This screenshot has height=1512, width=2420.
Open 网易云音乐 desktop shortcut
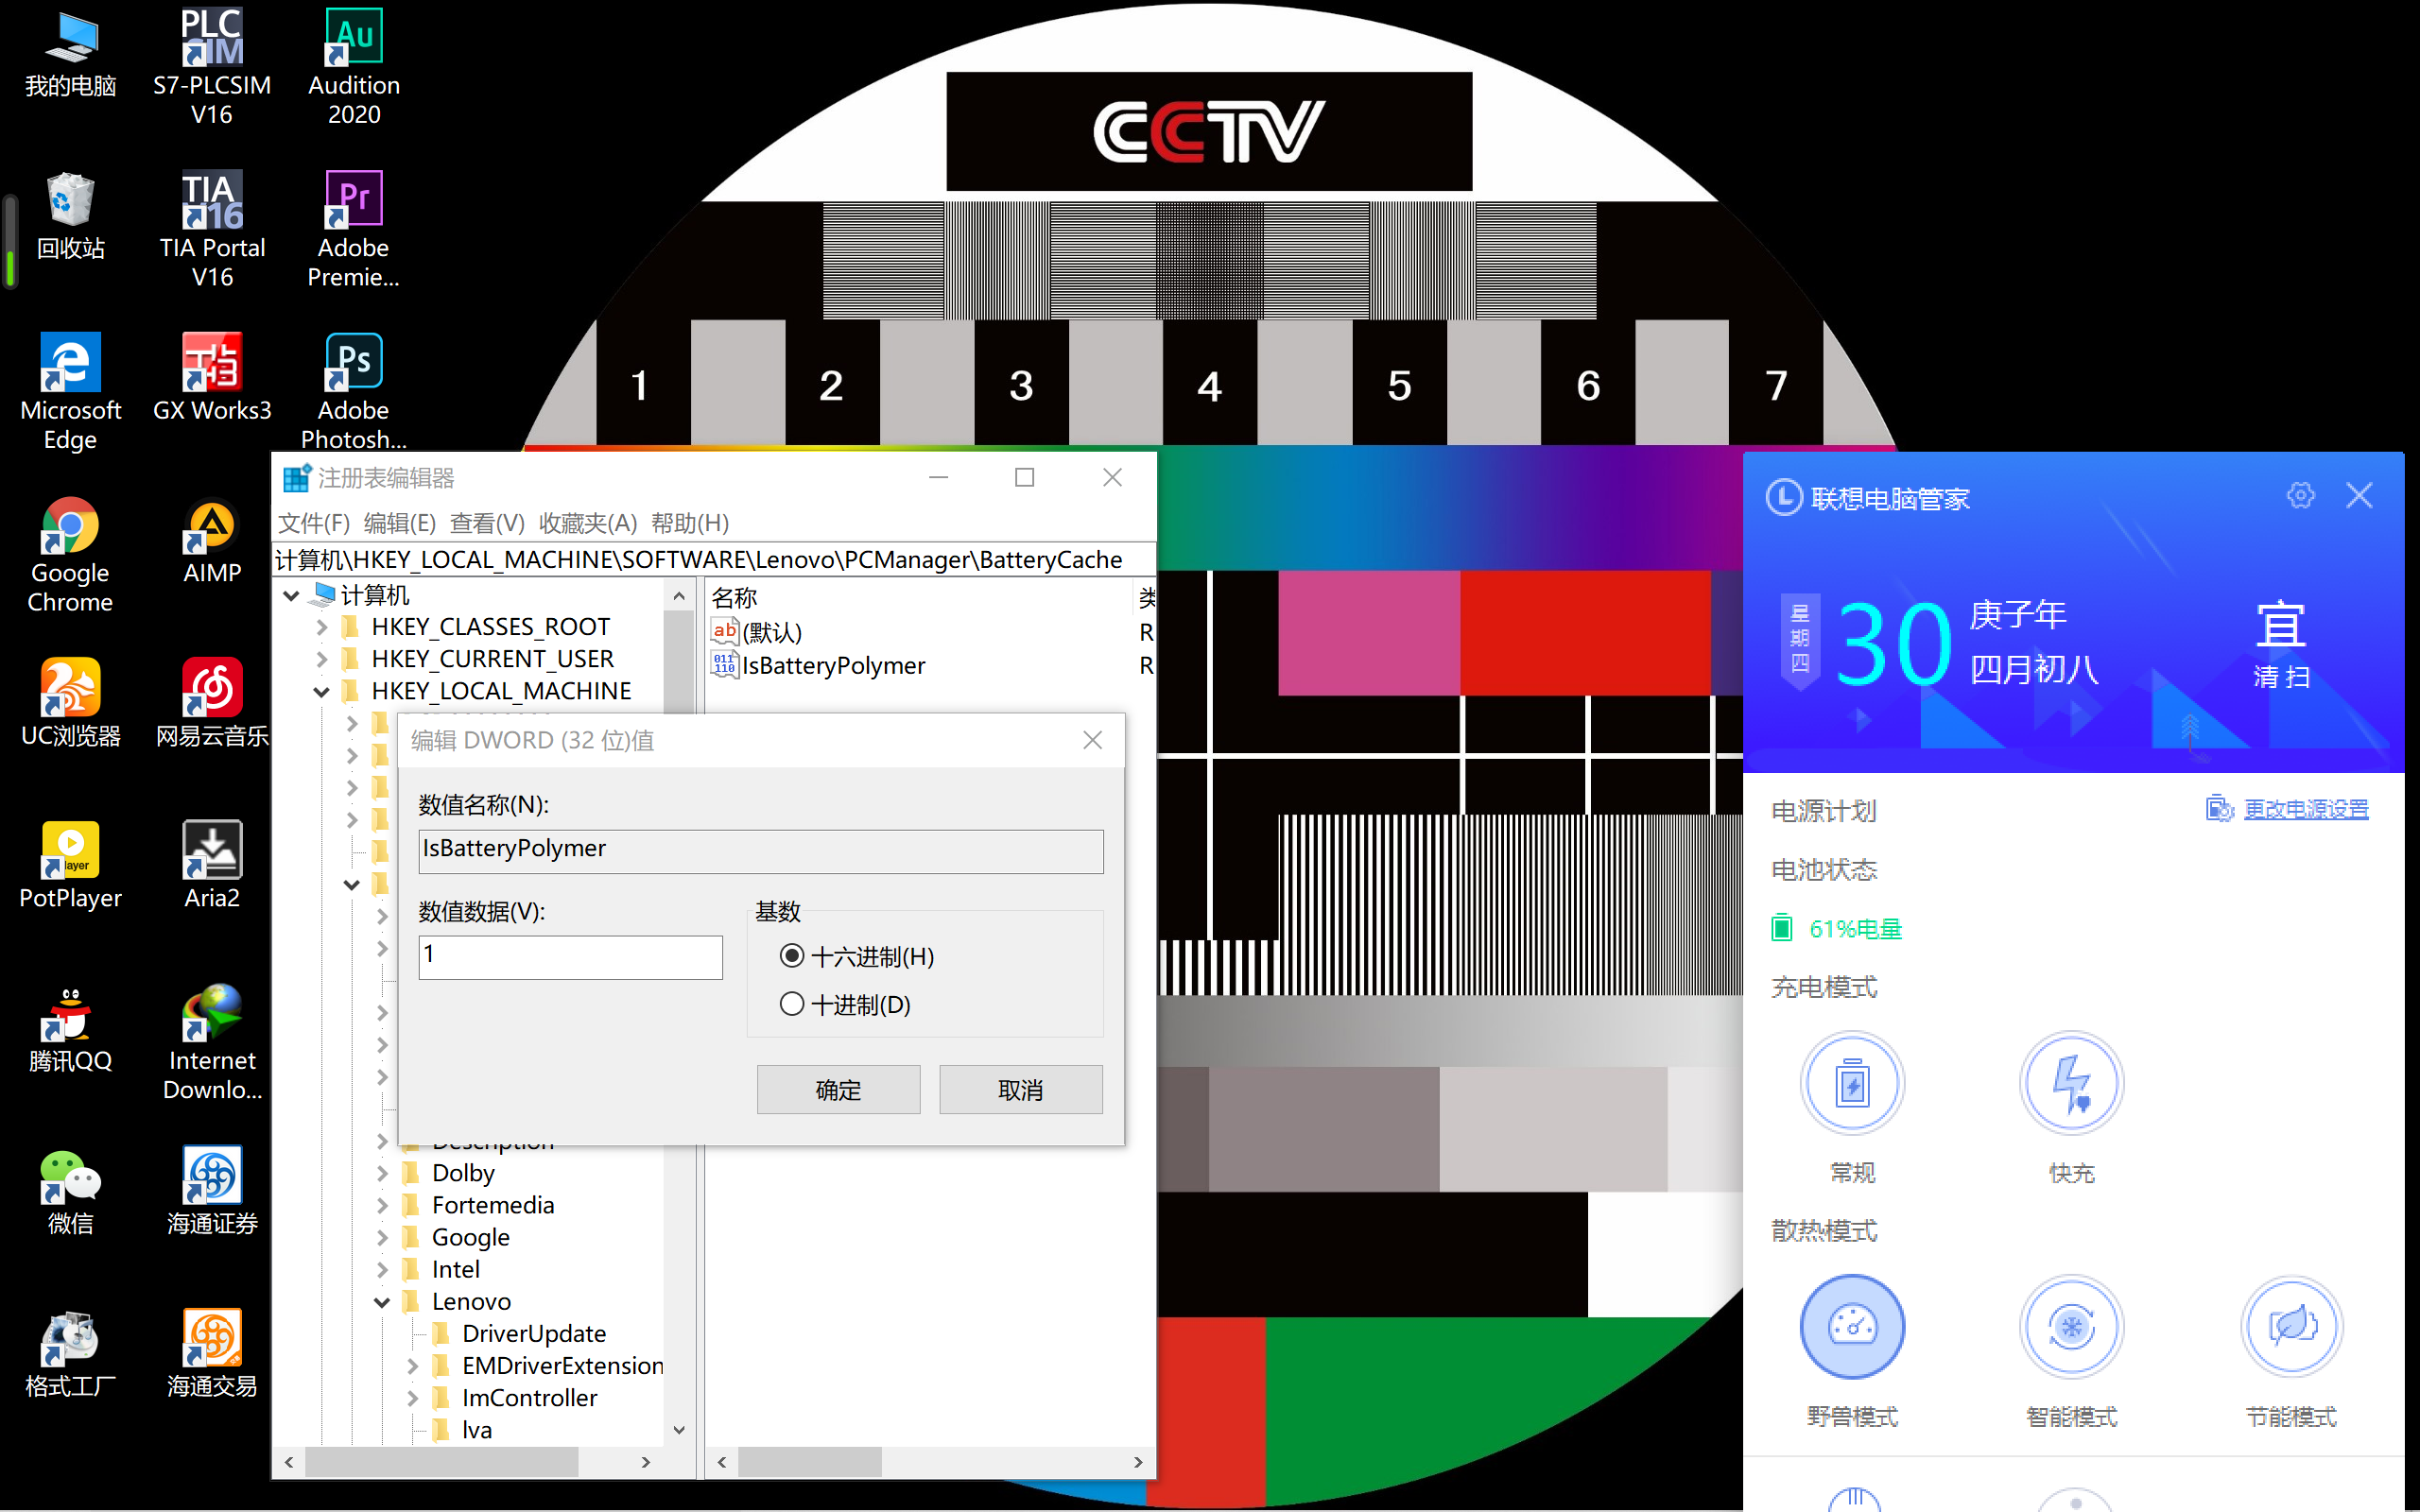[x=212, y=702]
